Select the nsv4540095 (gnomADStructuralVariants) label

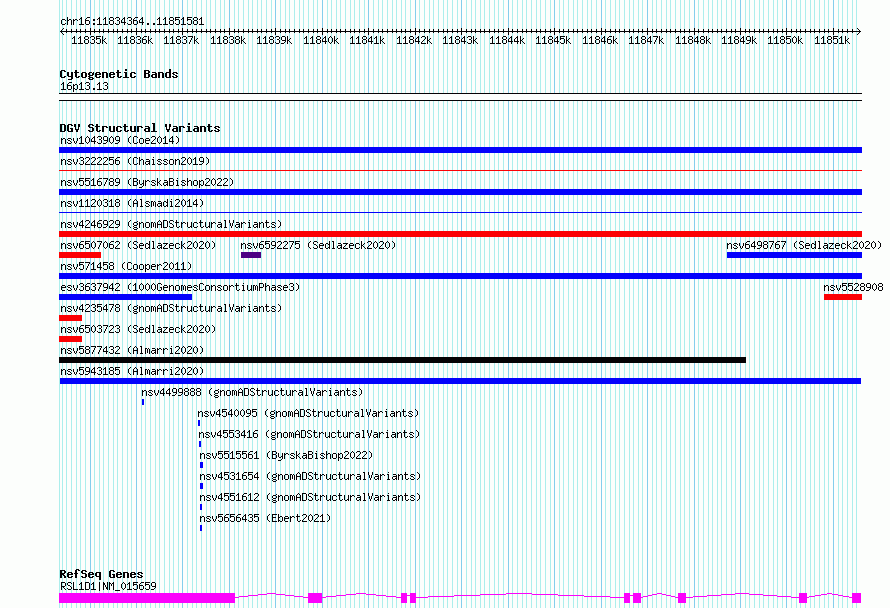(x=308, y=413)
